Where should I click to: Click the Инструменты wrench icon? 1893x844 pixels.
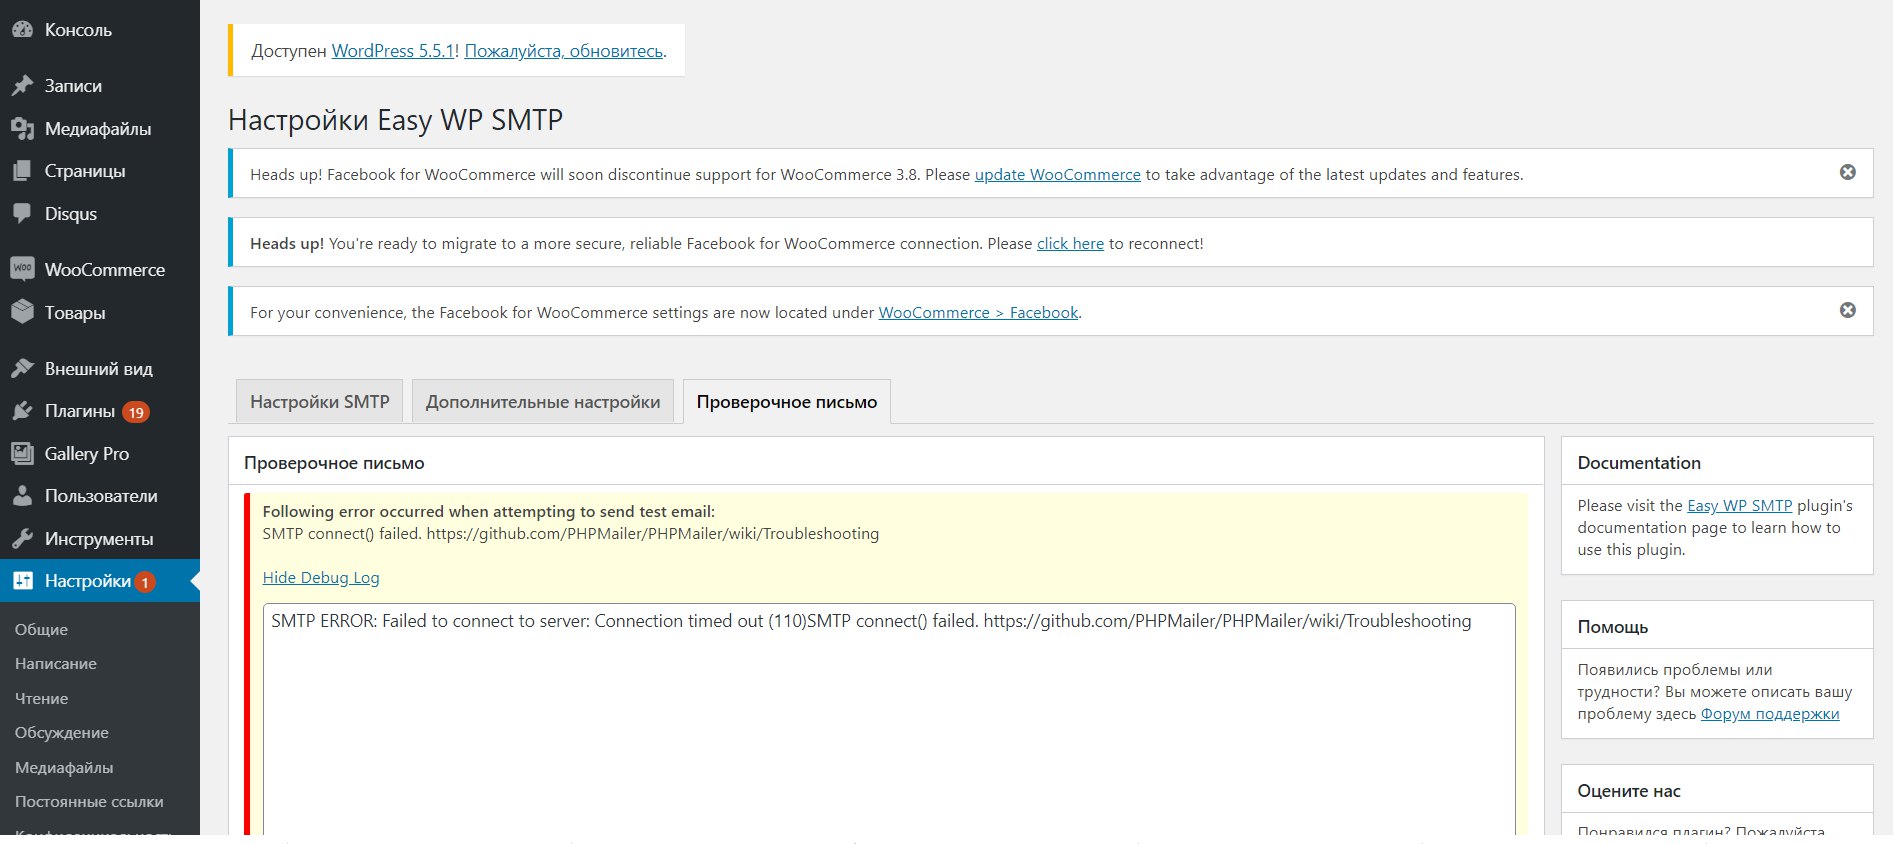pyautogui.click(x=22, y=539)
